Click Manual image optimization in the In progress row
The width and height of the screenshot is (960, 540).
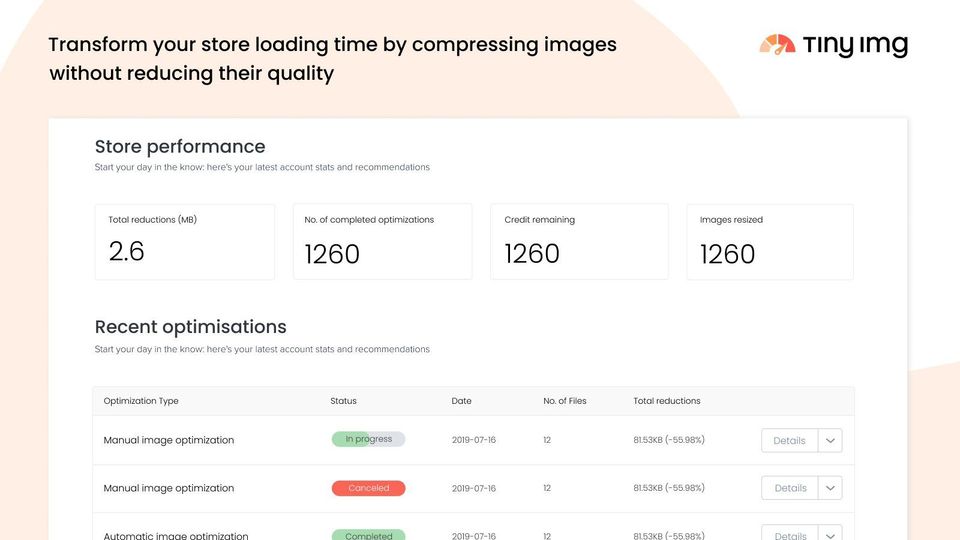tap(169, 440)
